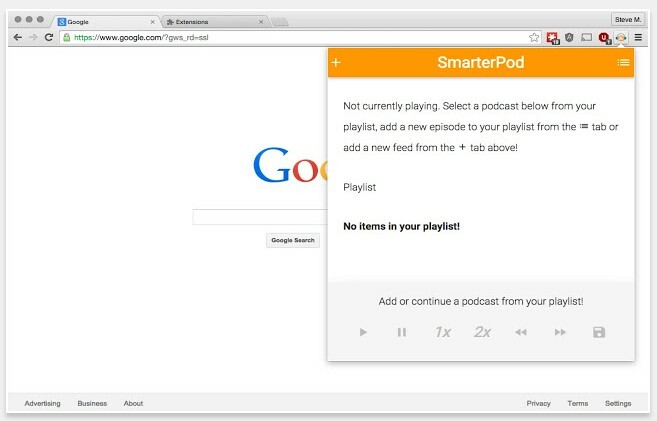The height and width of the screenshot is (421, 657).
Task: Rewind the podcast with the back arrows
Action: 521,332
